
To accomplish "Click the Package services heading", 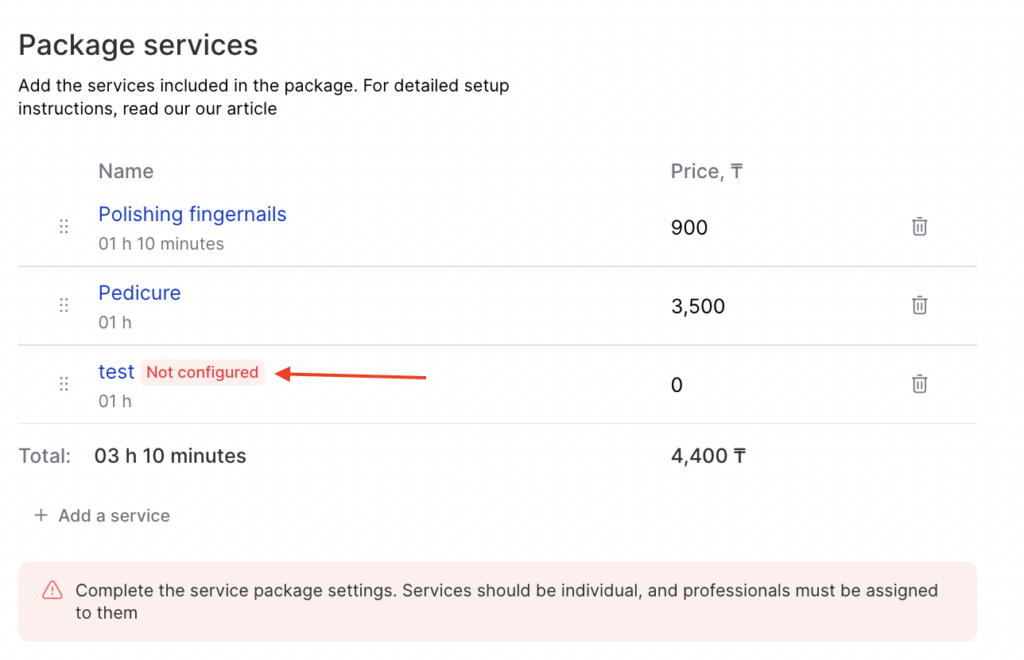I will click(x=138, y=45).
